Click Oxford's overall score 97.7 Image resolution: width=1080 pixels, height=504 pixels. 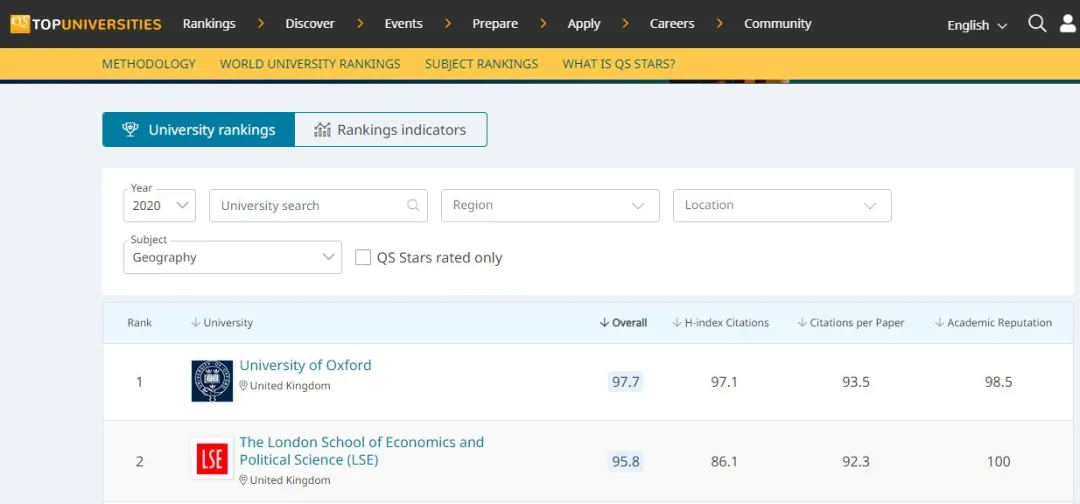coord(625,381)
